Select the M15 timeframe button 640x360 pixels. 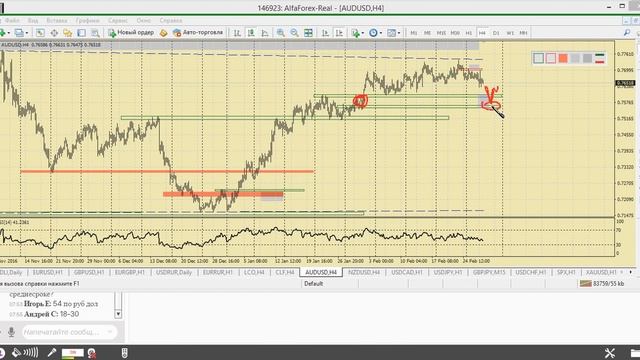click(441, 33)
